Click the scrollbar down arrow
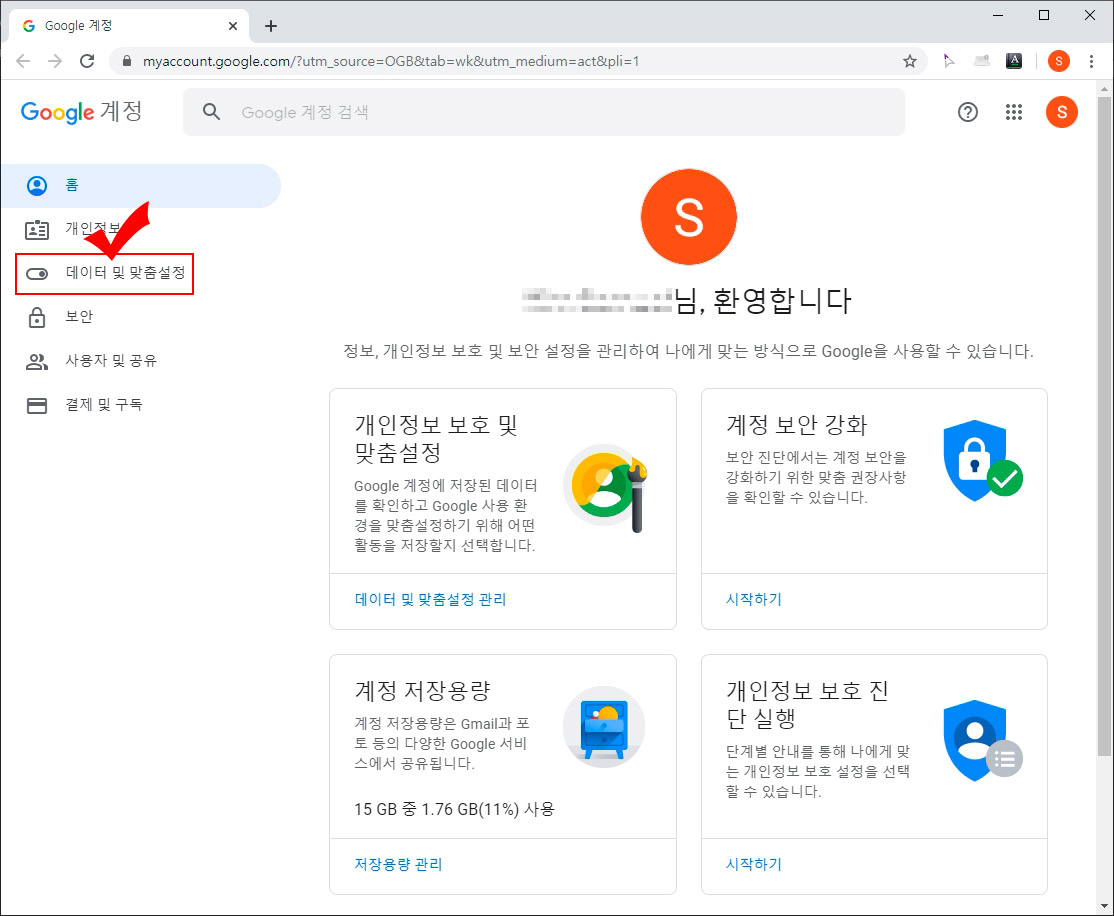Viewport: 1114px width, 916px height. point(1103,906)
